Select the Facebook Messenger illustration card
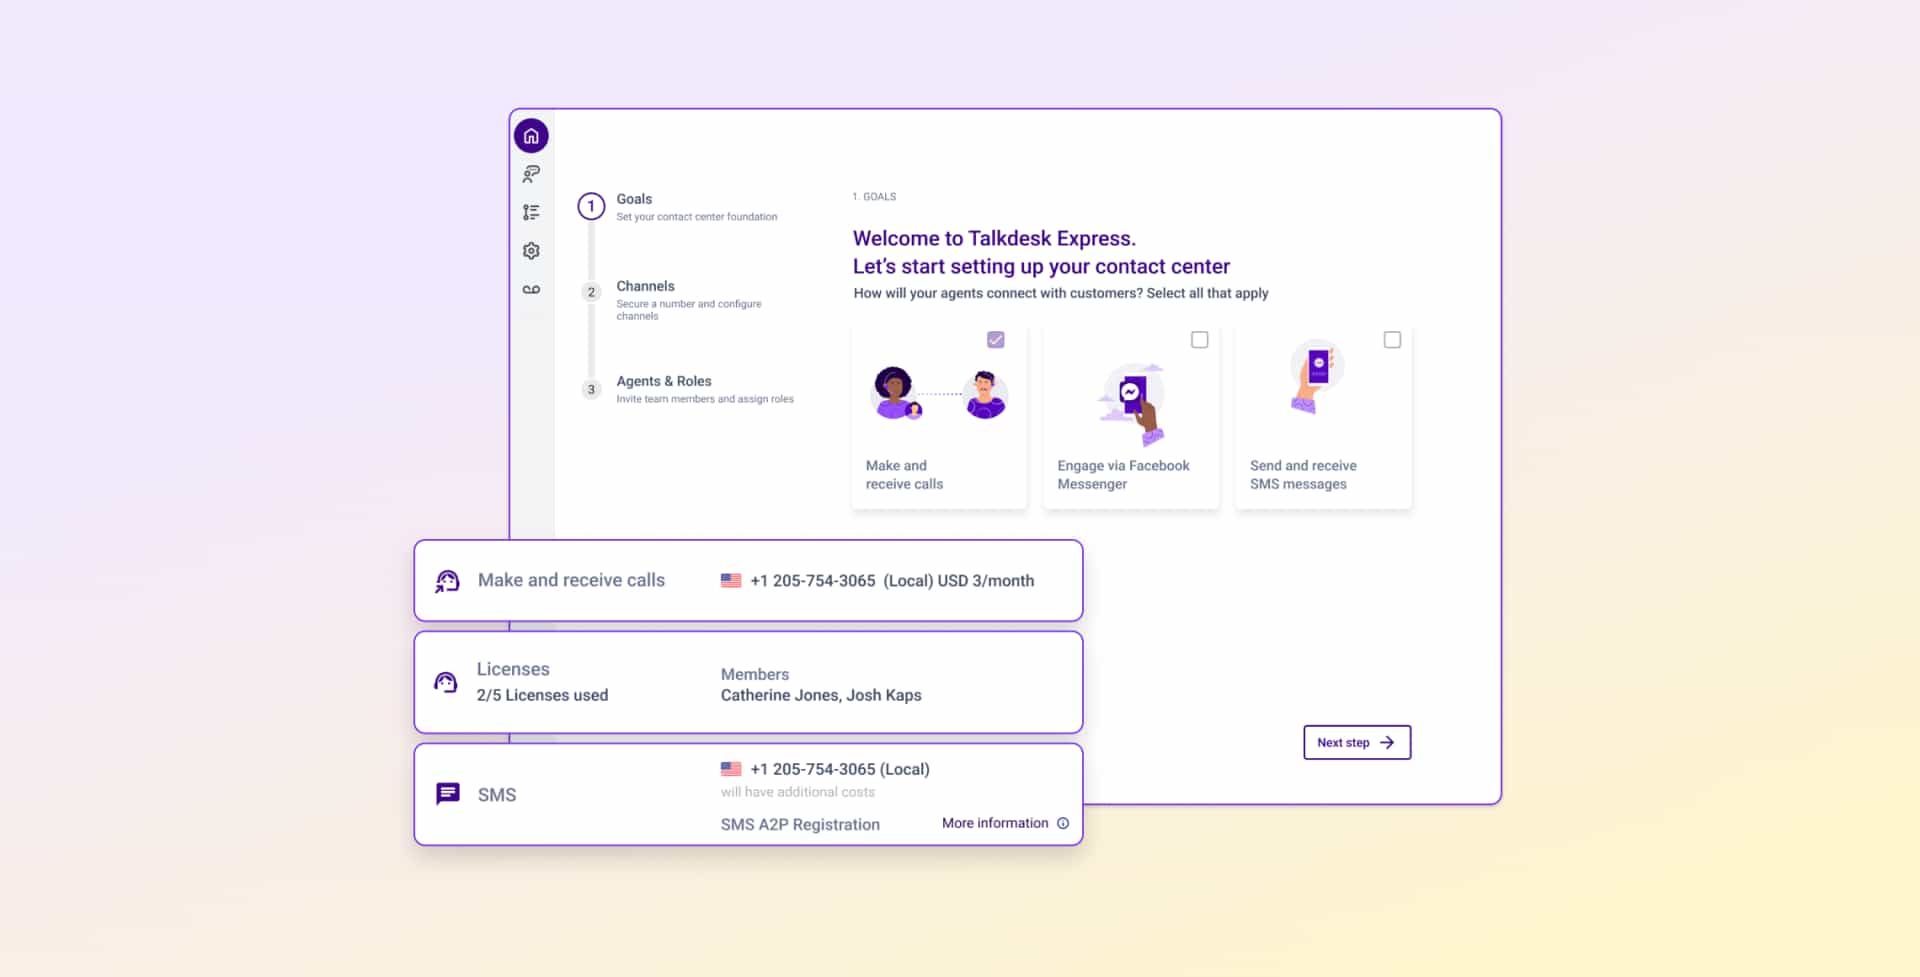Screen dimensions: 1920x977 tap(1131, 418)
